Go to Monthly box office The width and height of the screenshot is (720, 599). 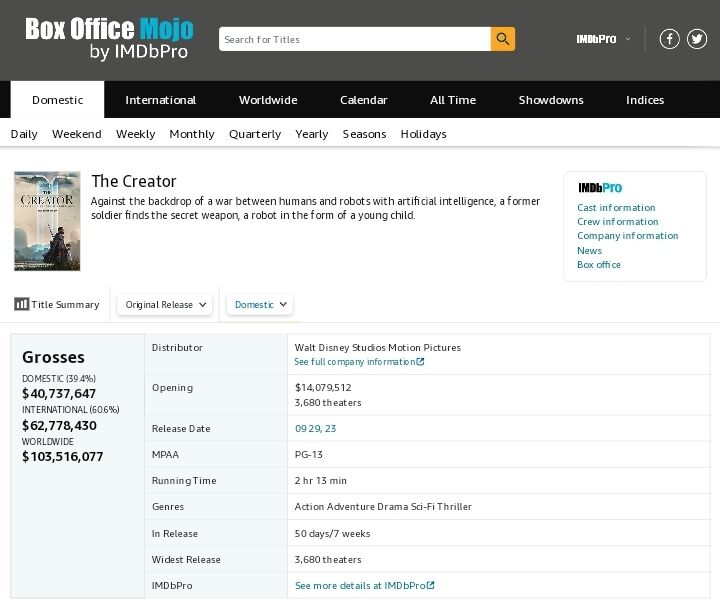(192, 134)
